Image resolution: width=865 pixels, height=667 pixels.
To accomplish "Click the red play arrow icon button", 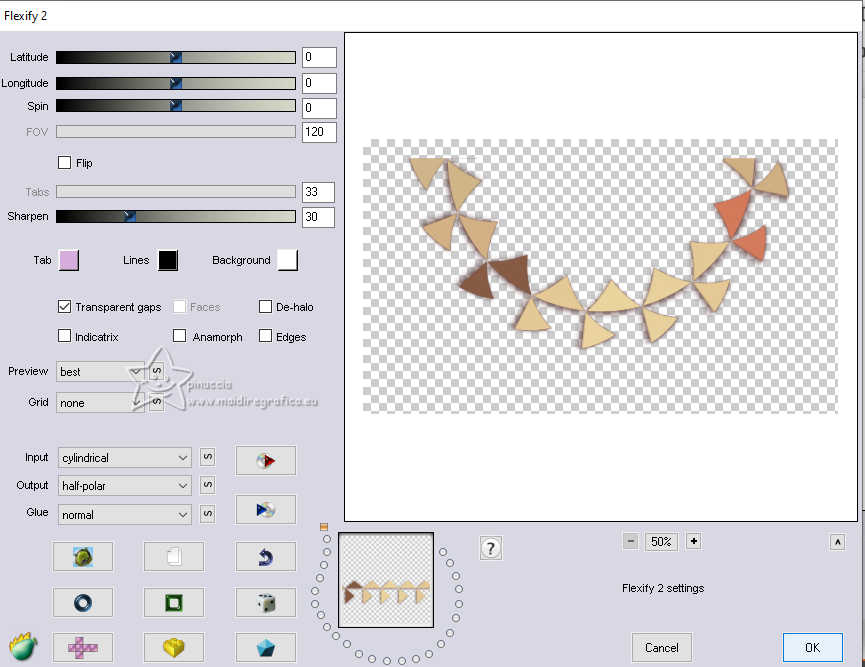I will 265,460.
